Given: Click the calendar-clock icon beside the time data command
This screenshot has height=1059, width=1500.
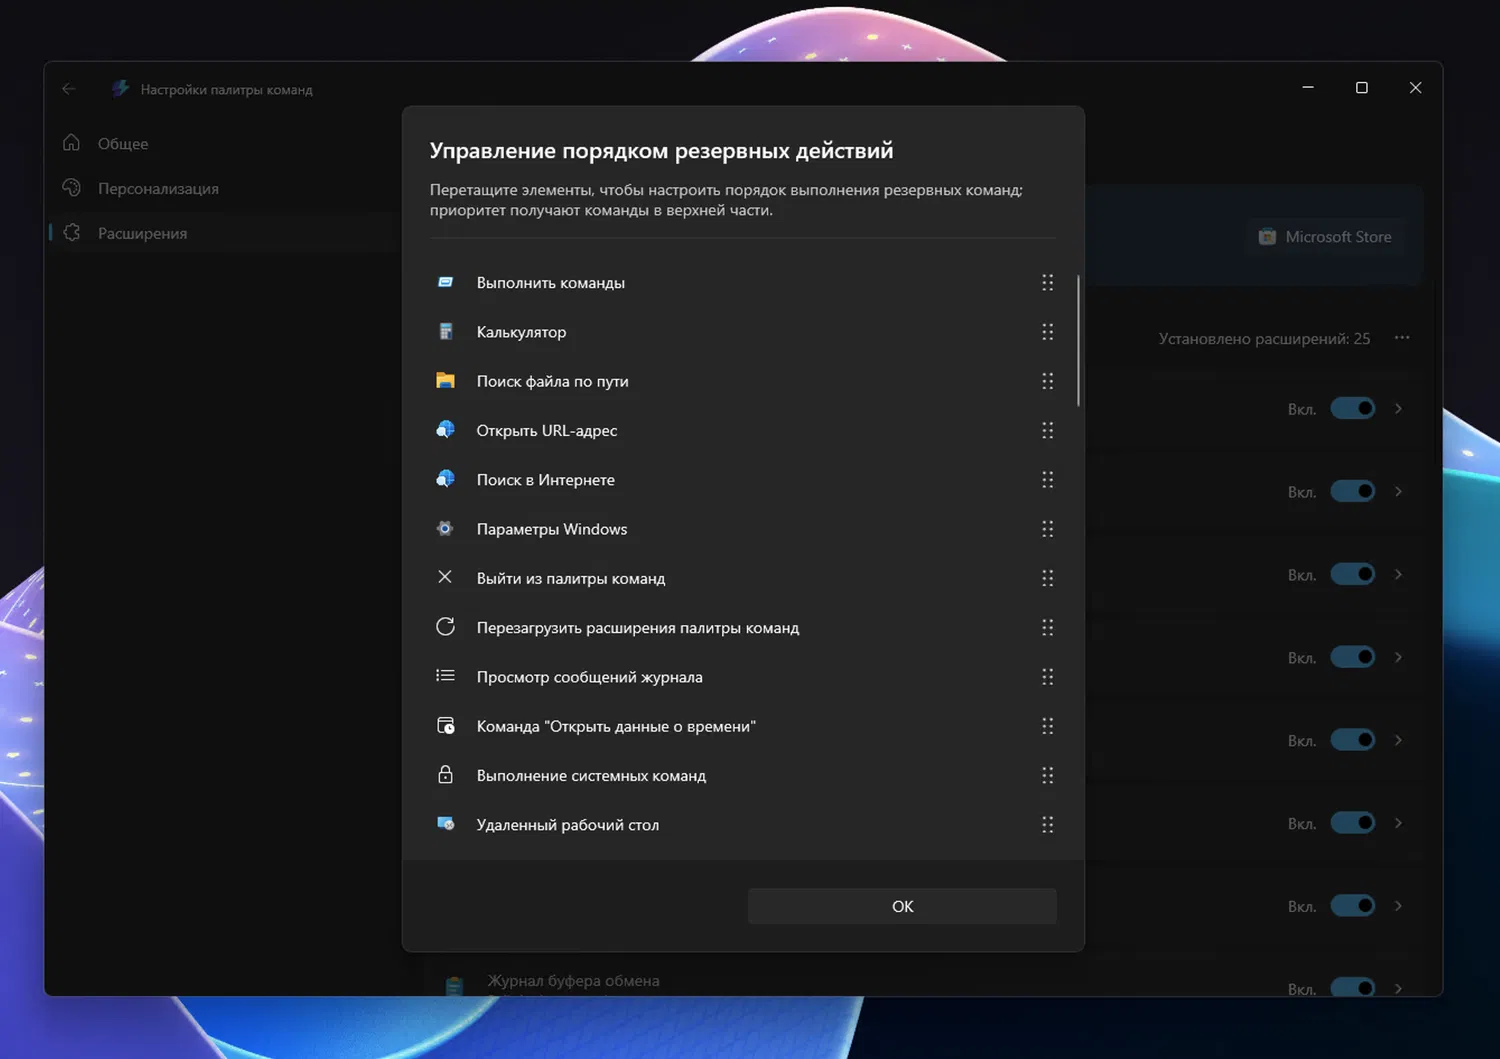Looking at the screenshot, I should [x=445, y=725].
